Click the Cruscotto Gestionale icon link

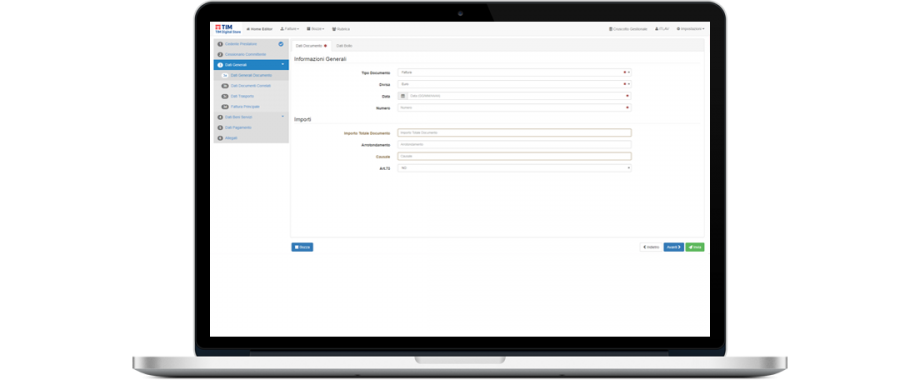pyautogui.click(x=610, y=29)
